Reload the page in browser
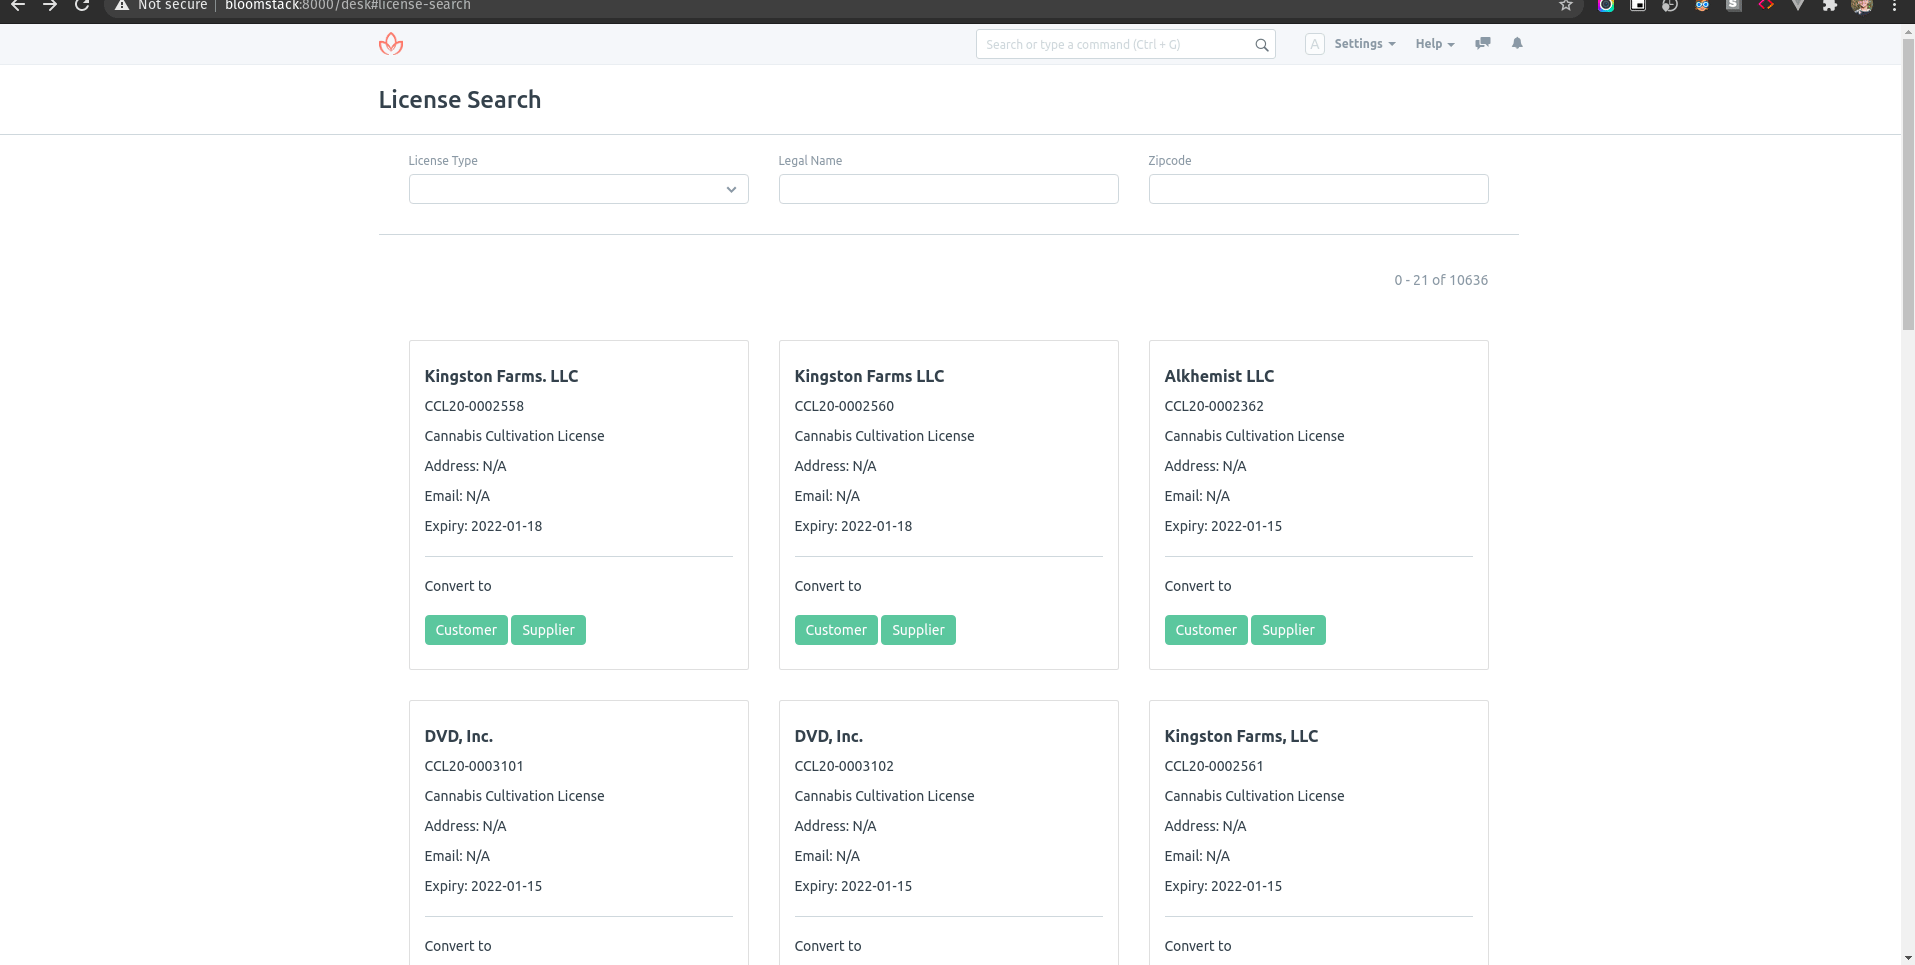 [83, 6]
